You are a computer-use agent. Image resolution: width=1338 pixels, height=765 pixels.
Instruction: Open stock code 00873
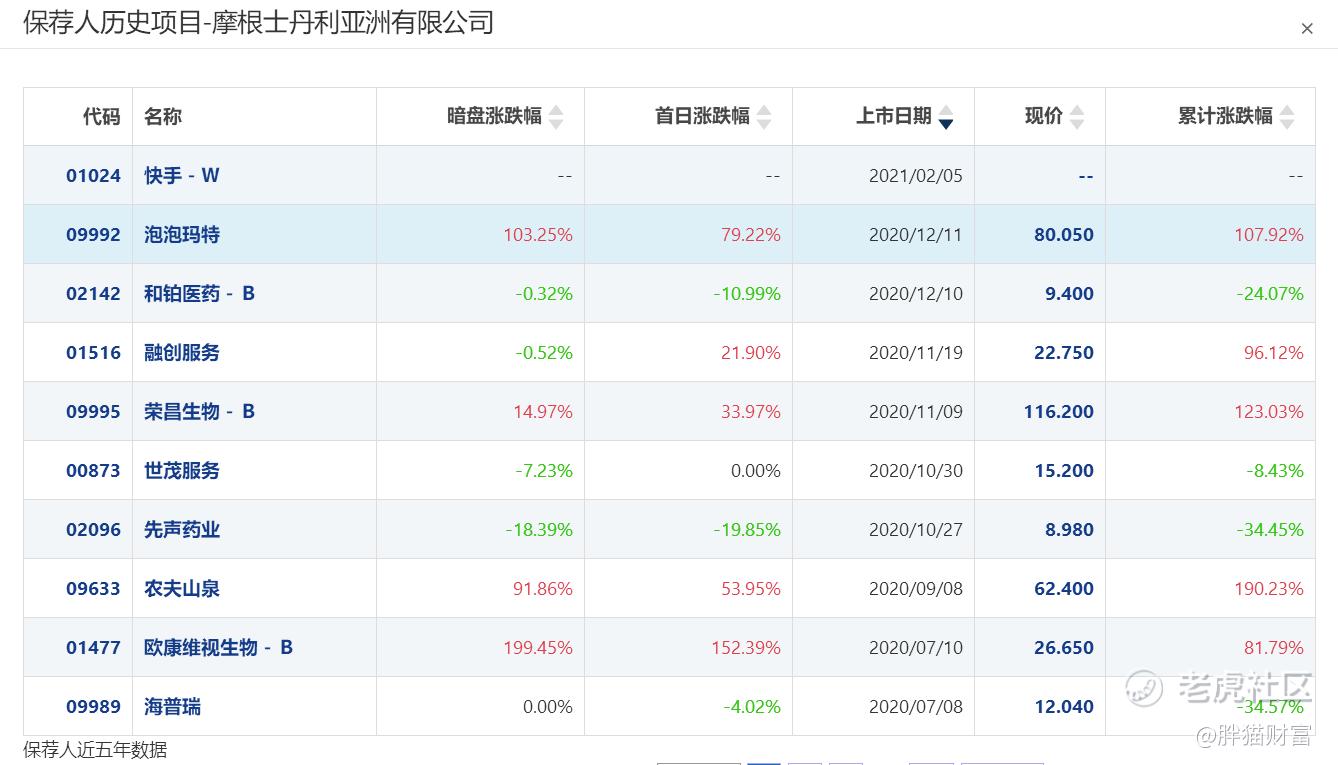point(93,471)
